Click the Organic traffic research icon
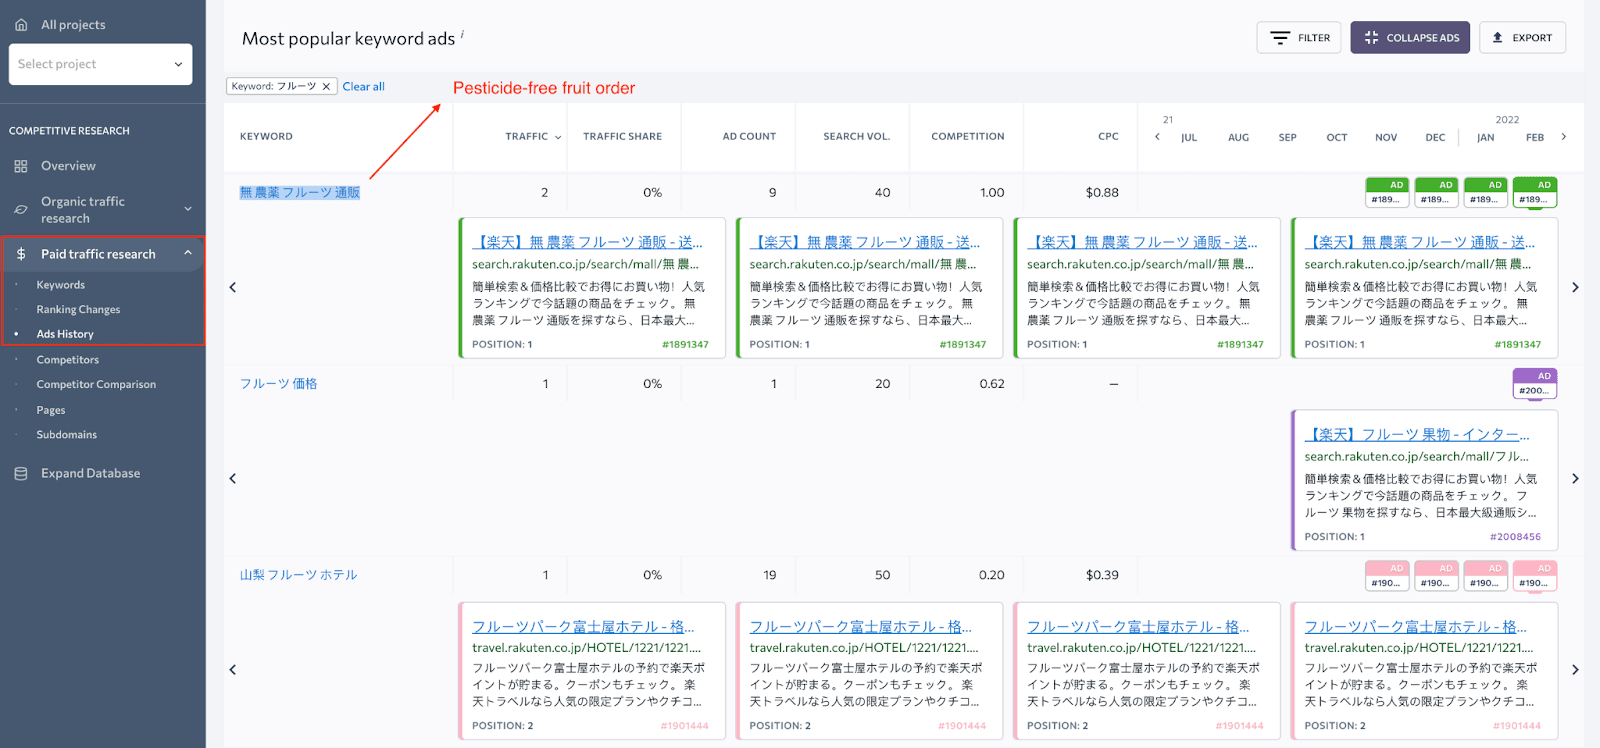The image size is (1600, 748). tap(21, 209)
